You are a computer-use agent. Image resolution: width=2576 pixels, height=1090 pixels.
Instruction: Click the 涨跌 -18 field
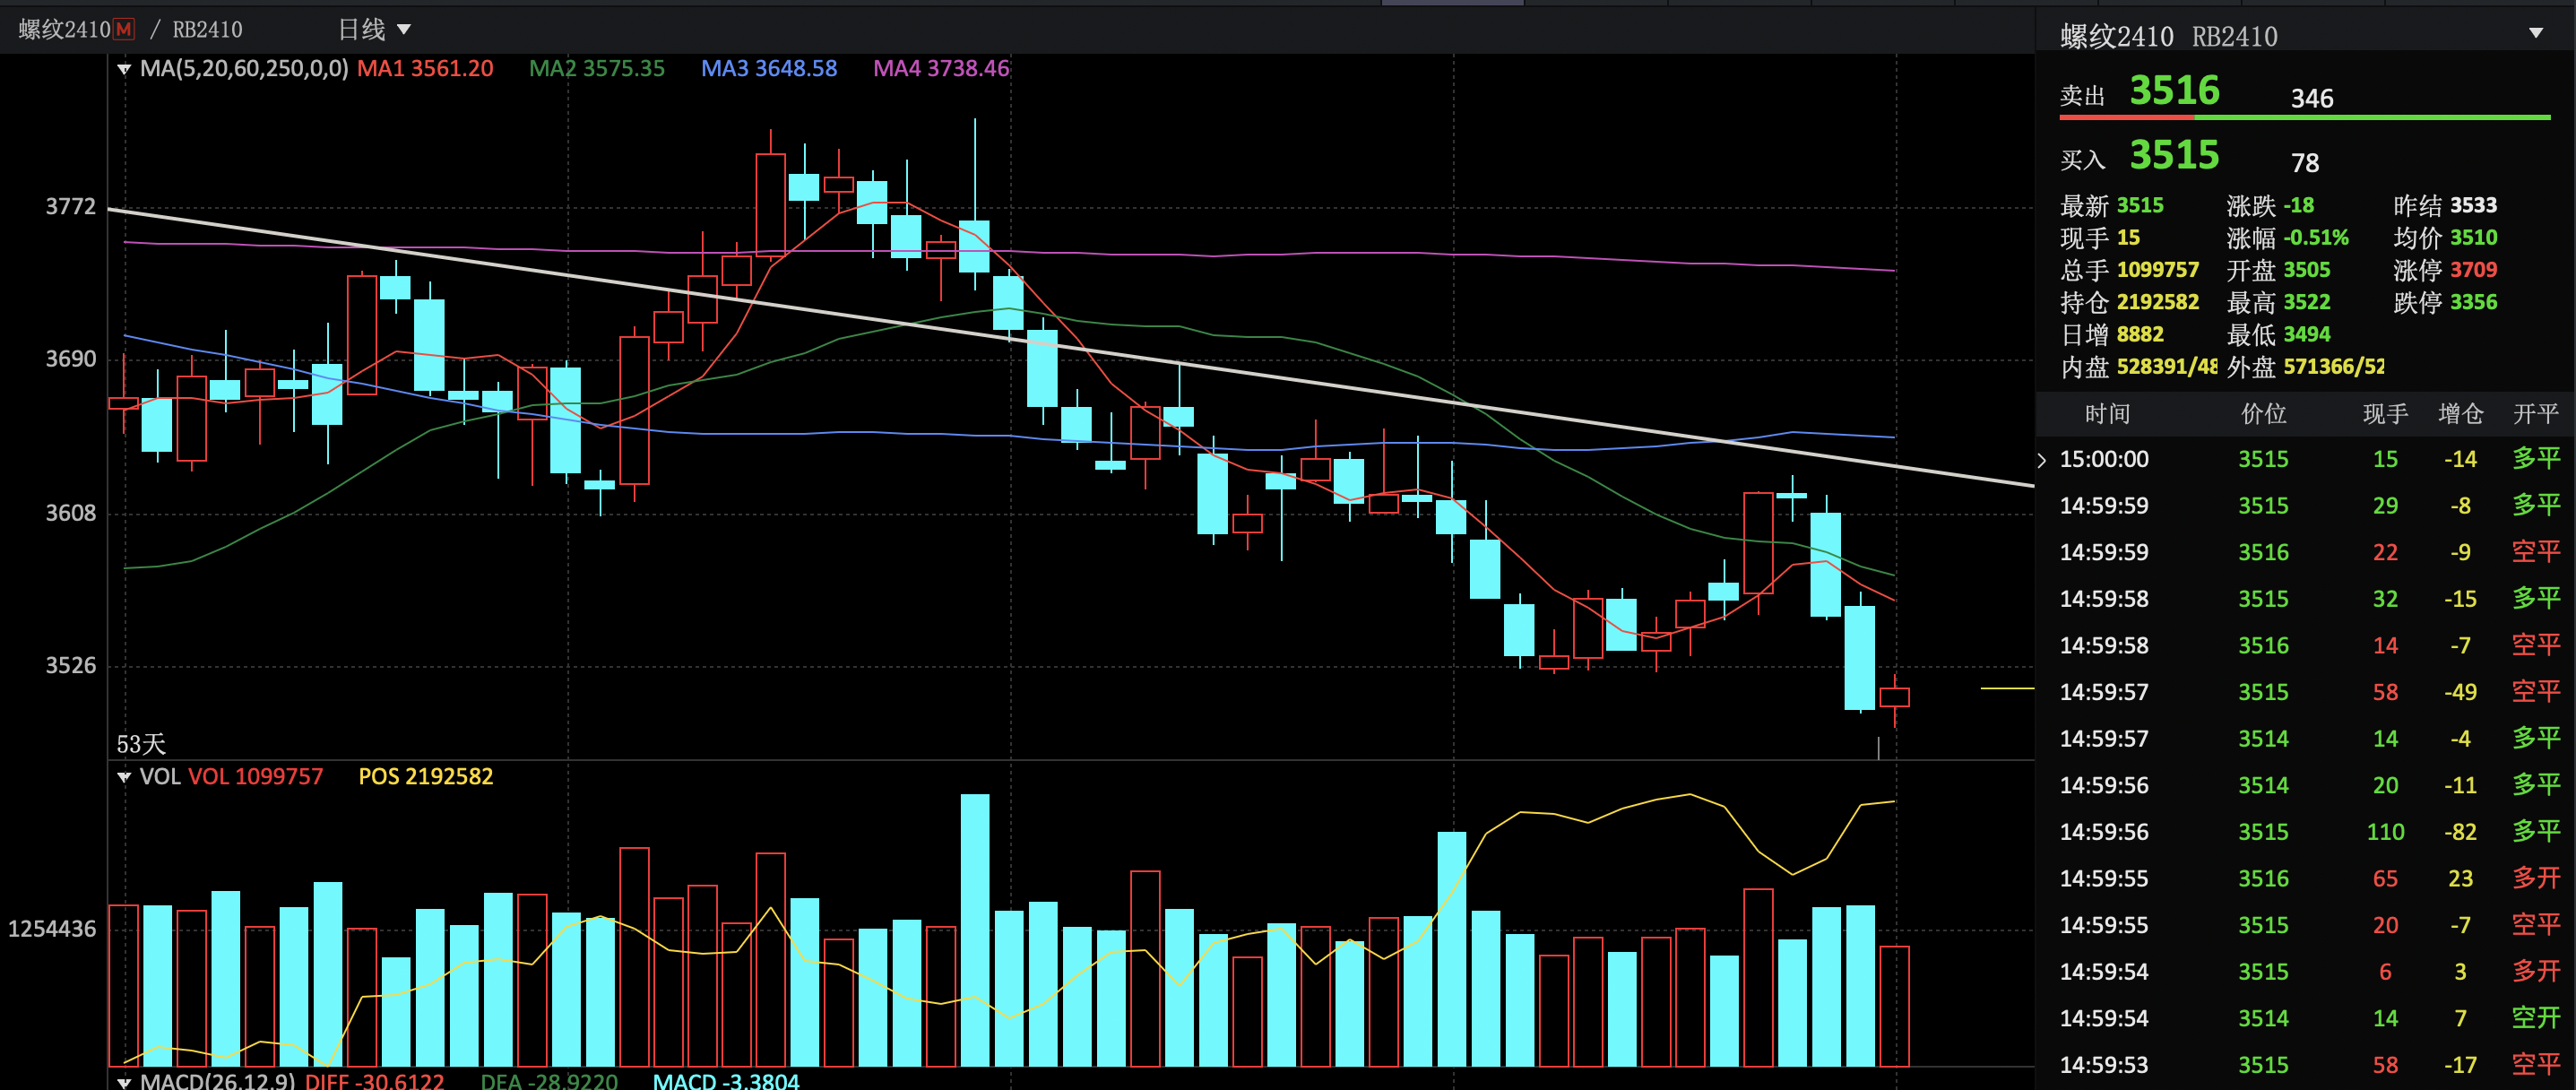click(2270, 206)
